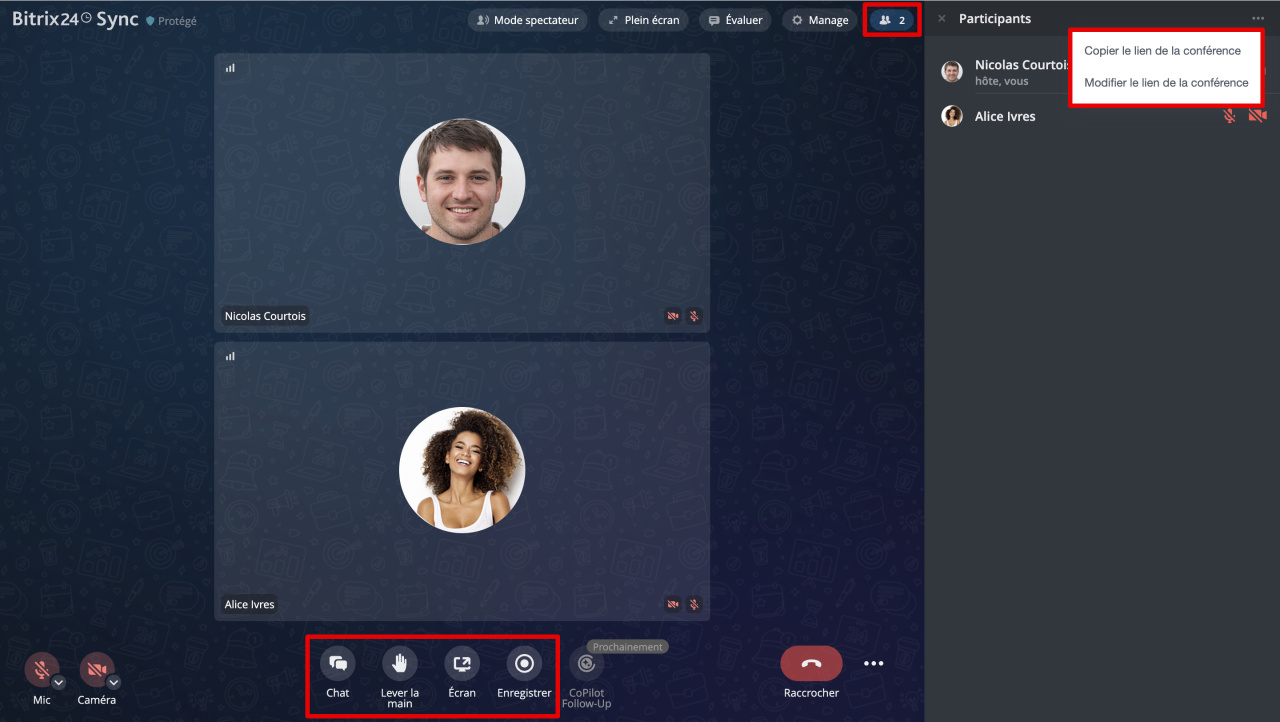The width and height of the screenshot is (1280, 722).
Task: Click the muted mic icon on Alice Ivres's tile
Action: pyautogui.click(x=694, y=604)
